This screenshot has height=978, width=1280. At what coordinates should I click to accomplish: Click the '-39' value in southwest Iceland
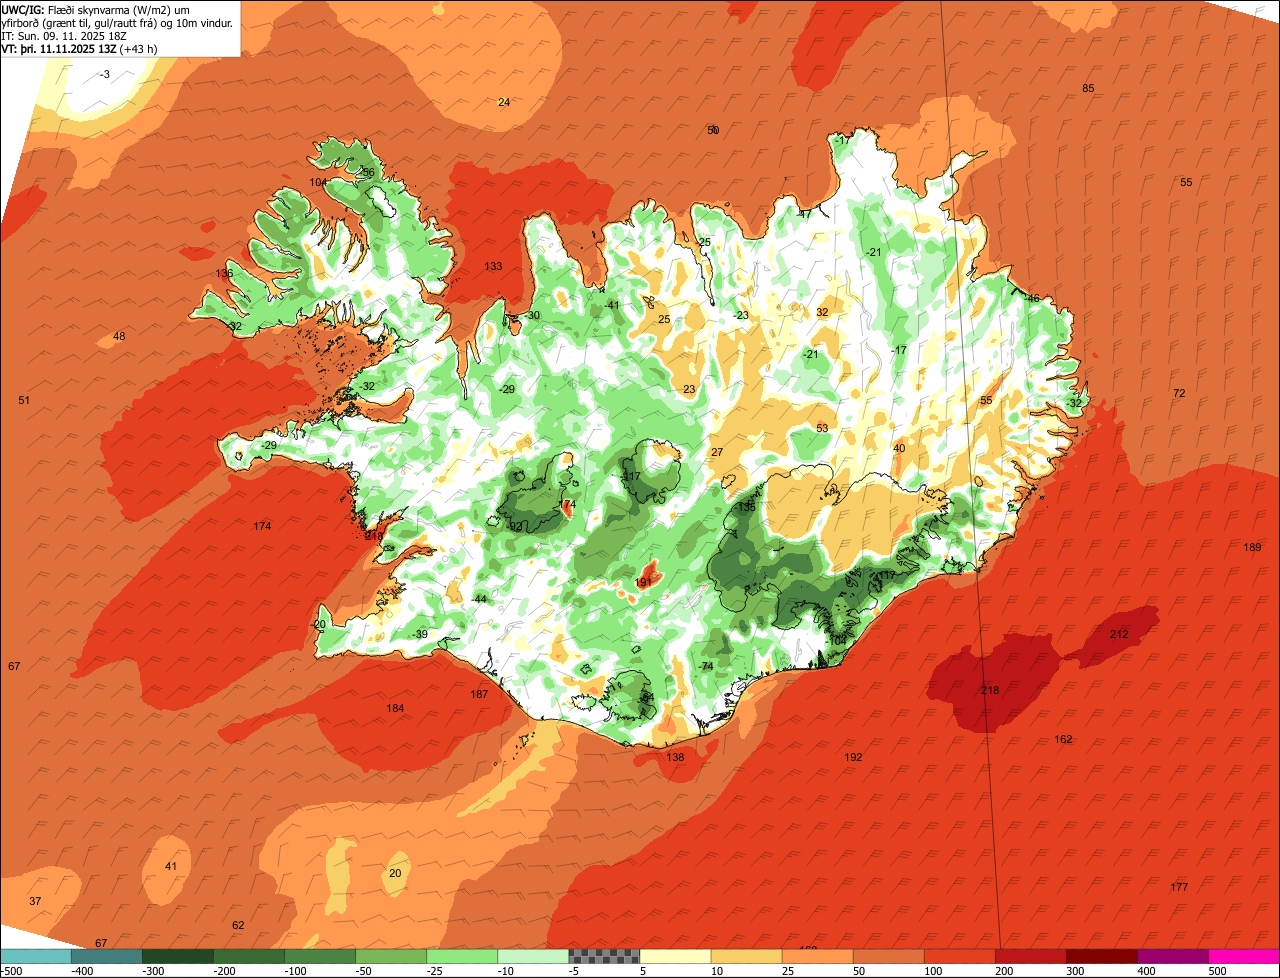pos(419,634)
